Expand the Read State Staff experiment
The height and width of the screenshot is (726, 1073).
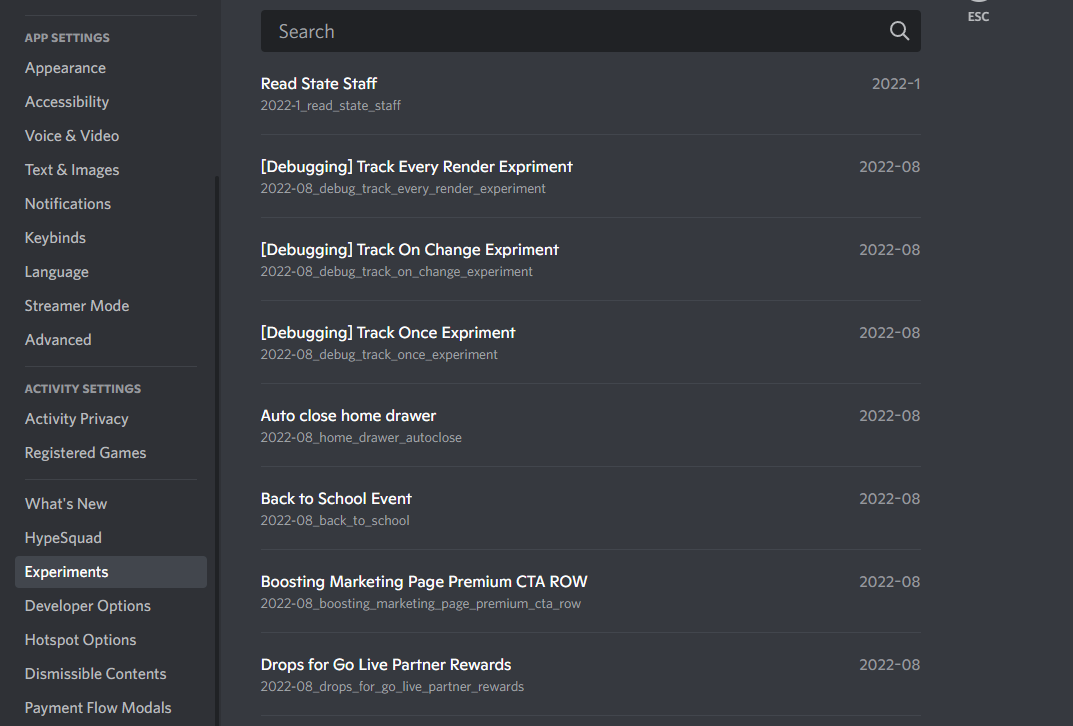pos(591,94)
